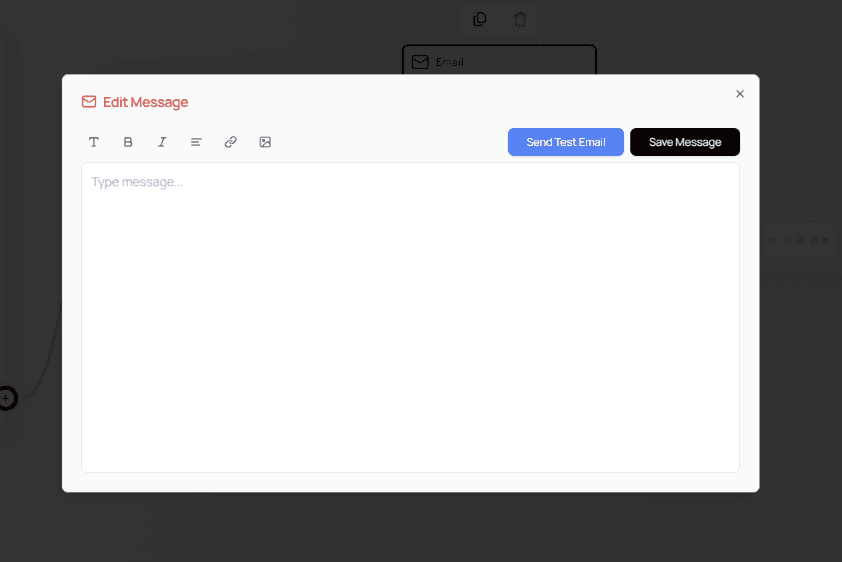
Task: Send a test email
Action: 565,142
